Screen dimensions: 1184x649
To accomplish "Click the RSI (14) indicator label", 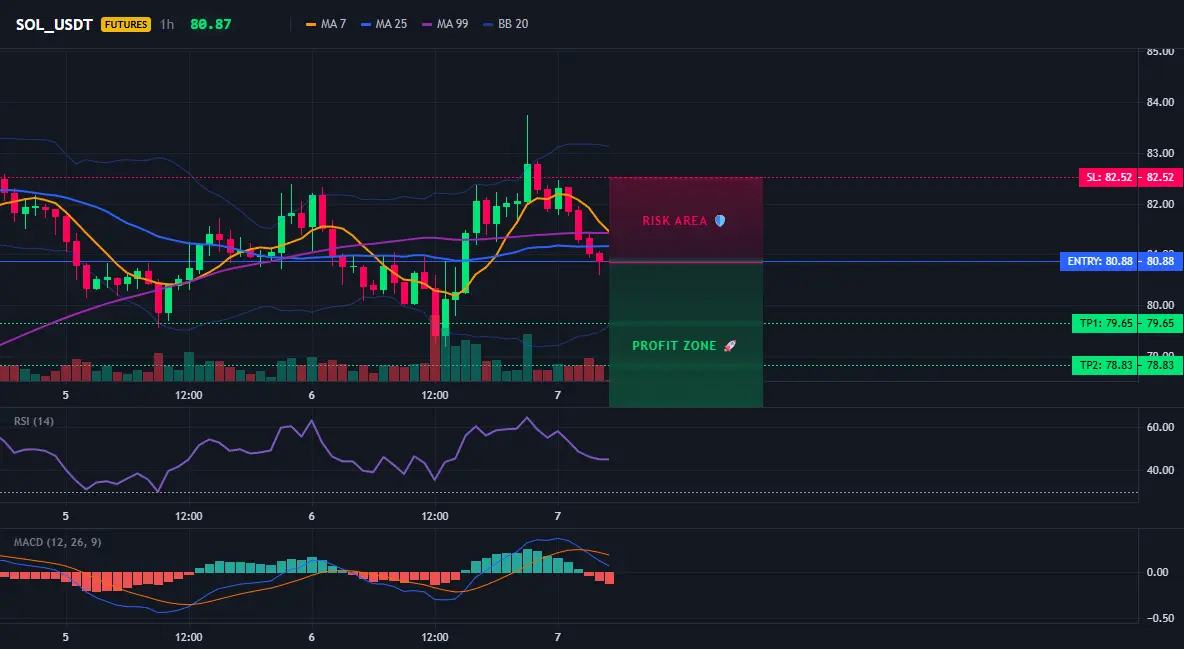I will coord(34,421).
